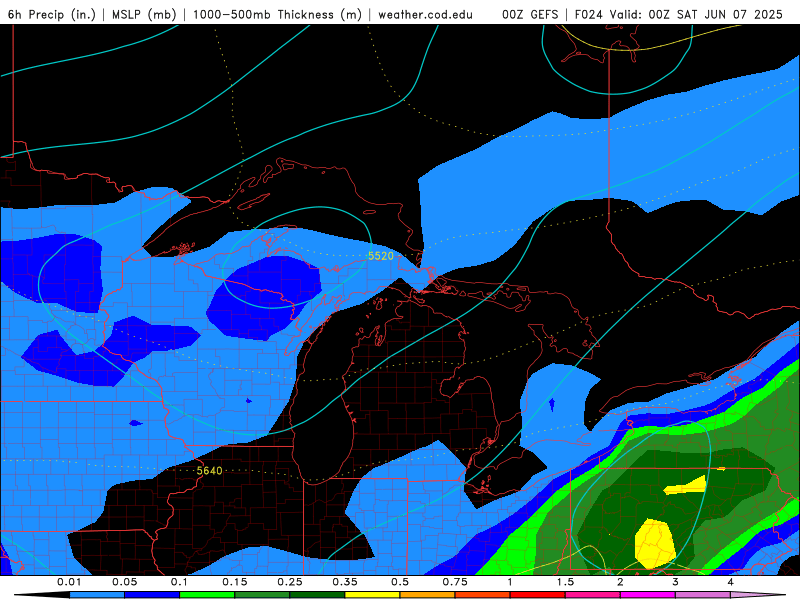Click the bright green 0.1–0.15 legend swatch

(x=207, y=595)
